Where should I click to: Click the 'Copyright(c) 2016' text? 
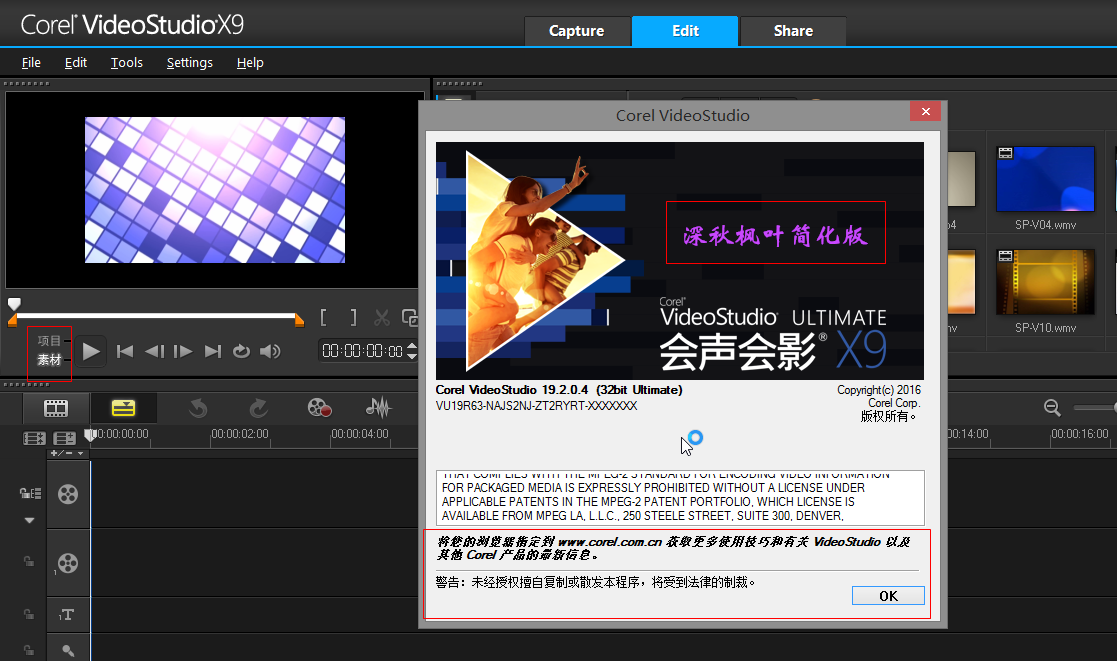coord(879,390)
